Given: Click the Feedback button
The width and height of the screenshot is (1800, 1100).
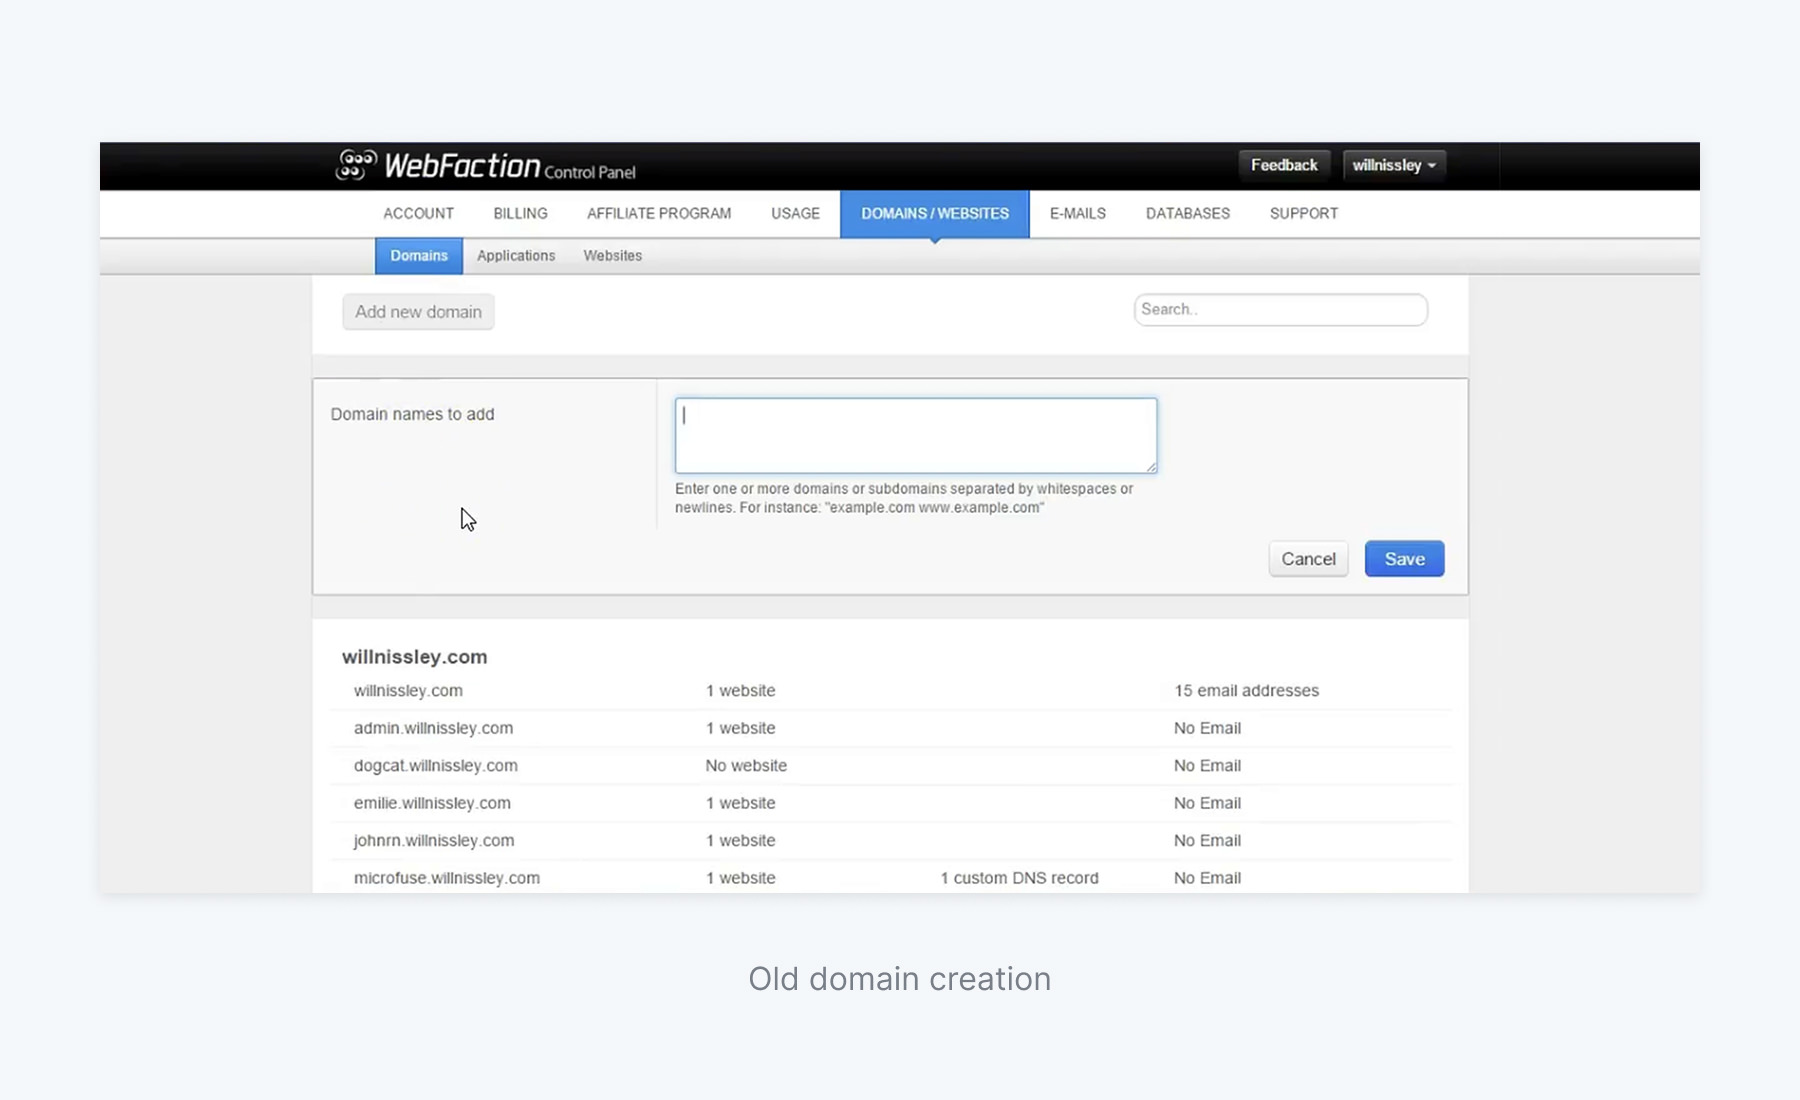Looking at the screenshot, I should click(x=1284, y=165).
